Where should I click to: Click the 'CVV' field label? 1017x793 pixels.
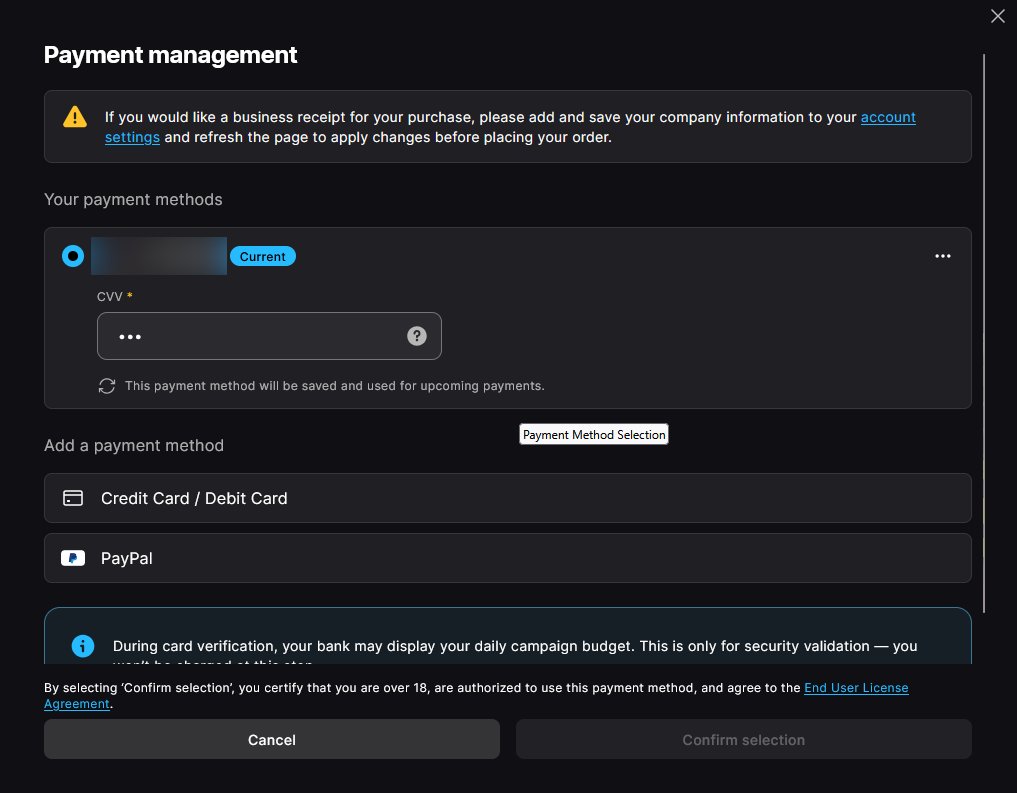click(110, 296)
